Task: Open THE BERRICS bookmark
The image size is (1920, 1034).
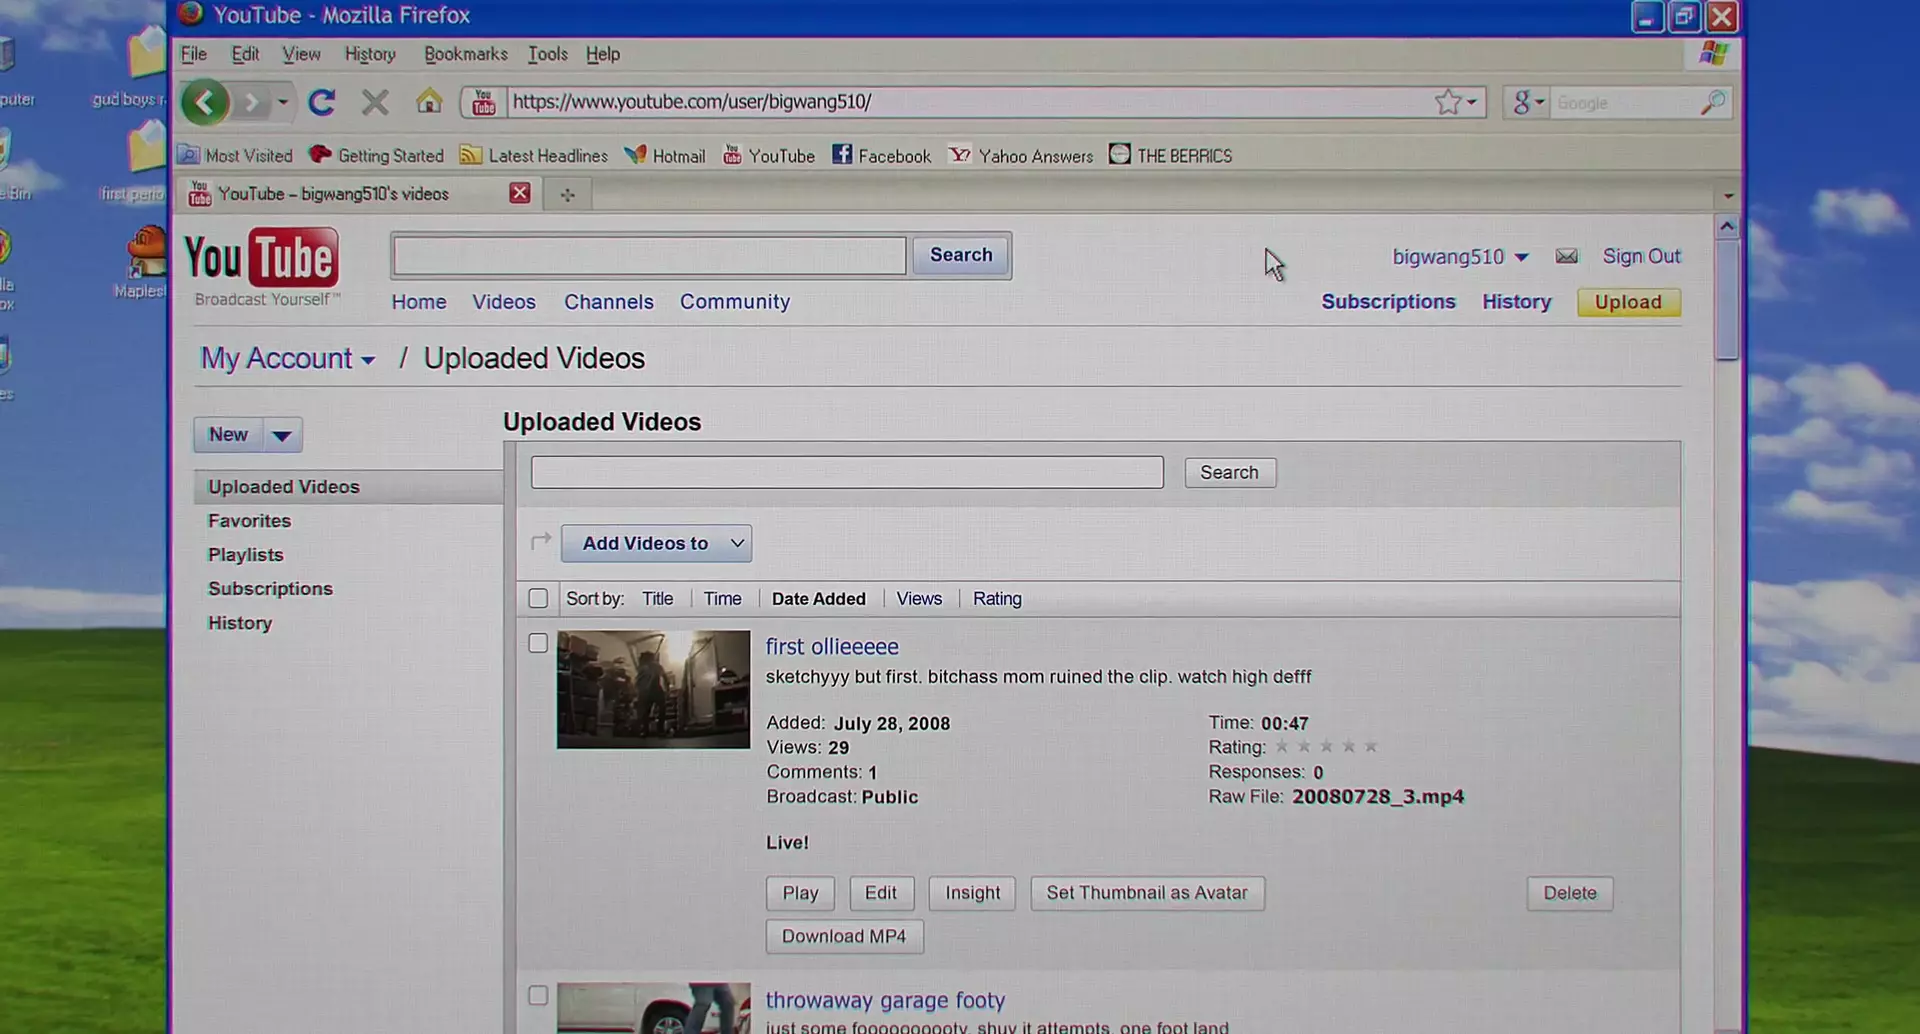Action: tap(1171, 155)
